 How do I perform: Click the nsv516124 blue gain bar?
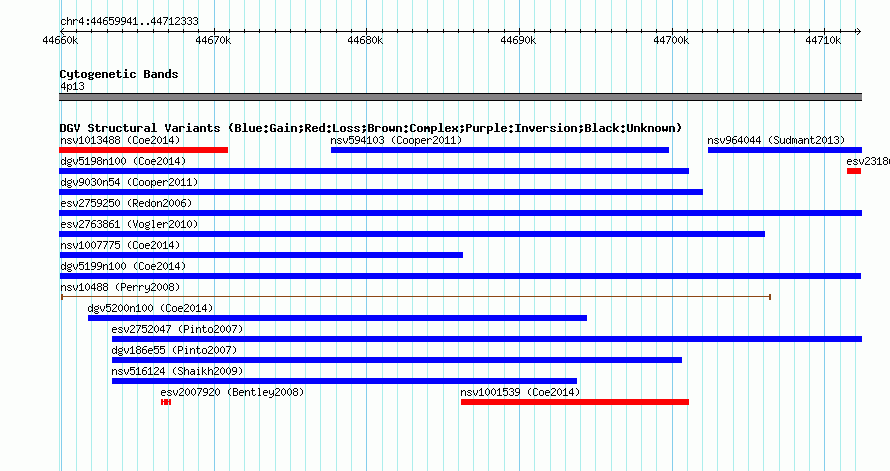[345, 381]
